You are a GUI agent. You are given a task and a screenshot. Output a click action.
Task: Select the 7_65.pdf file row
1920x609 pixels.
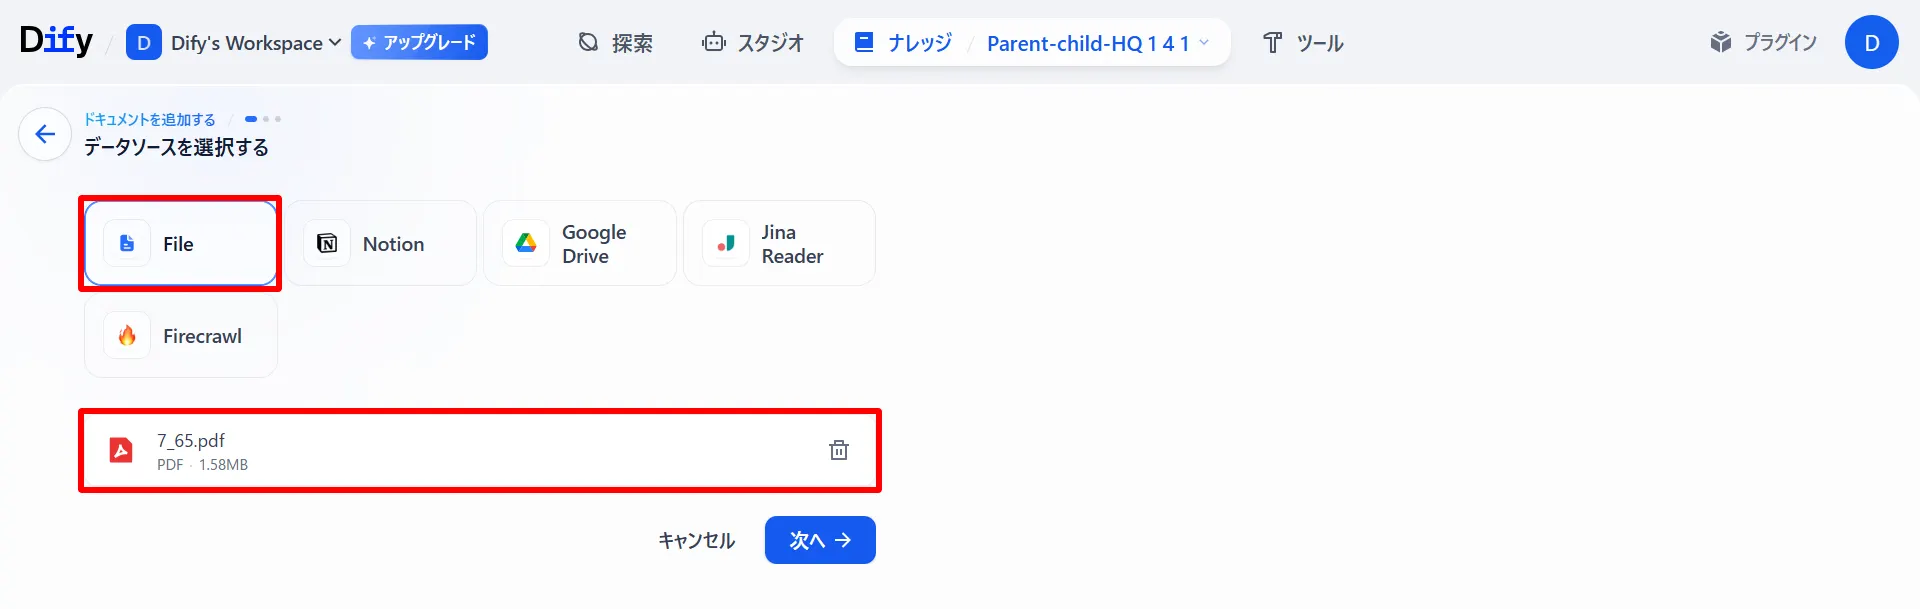pyautogui.click(x=480, y=450)
